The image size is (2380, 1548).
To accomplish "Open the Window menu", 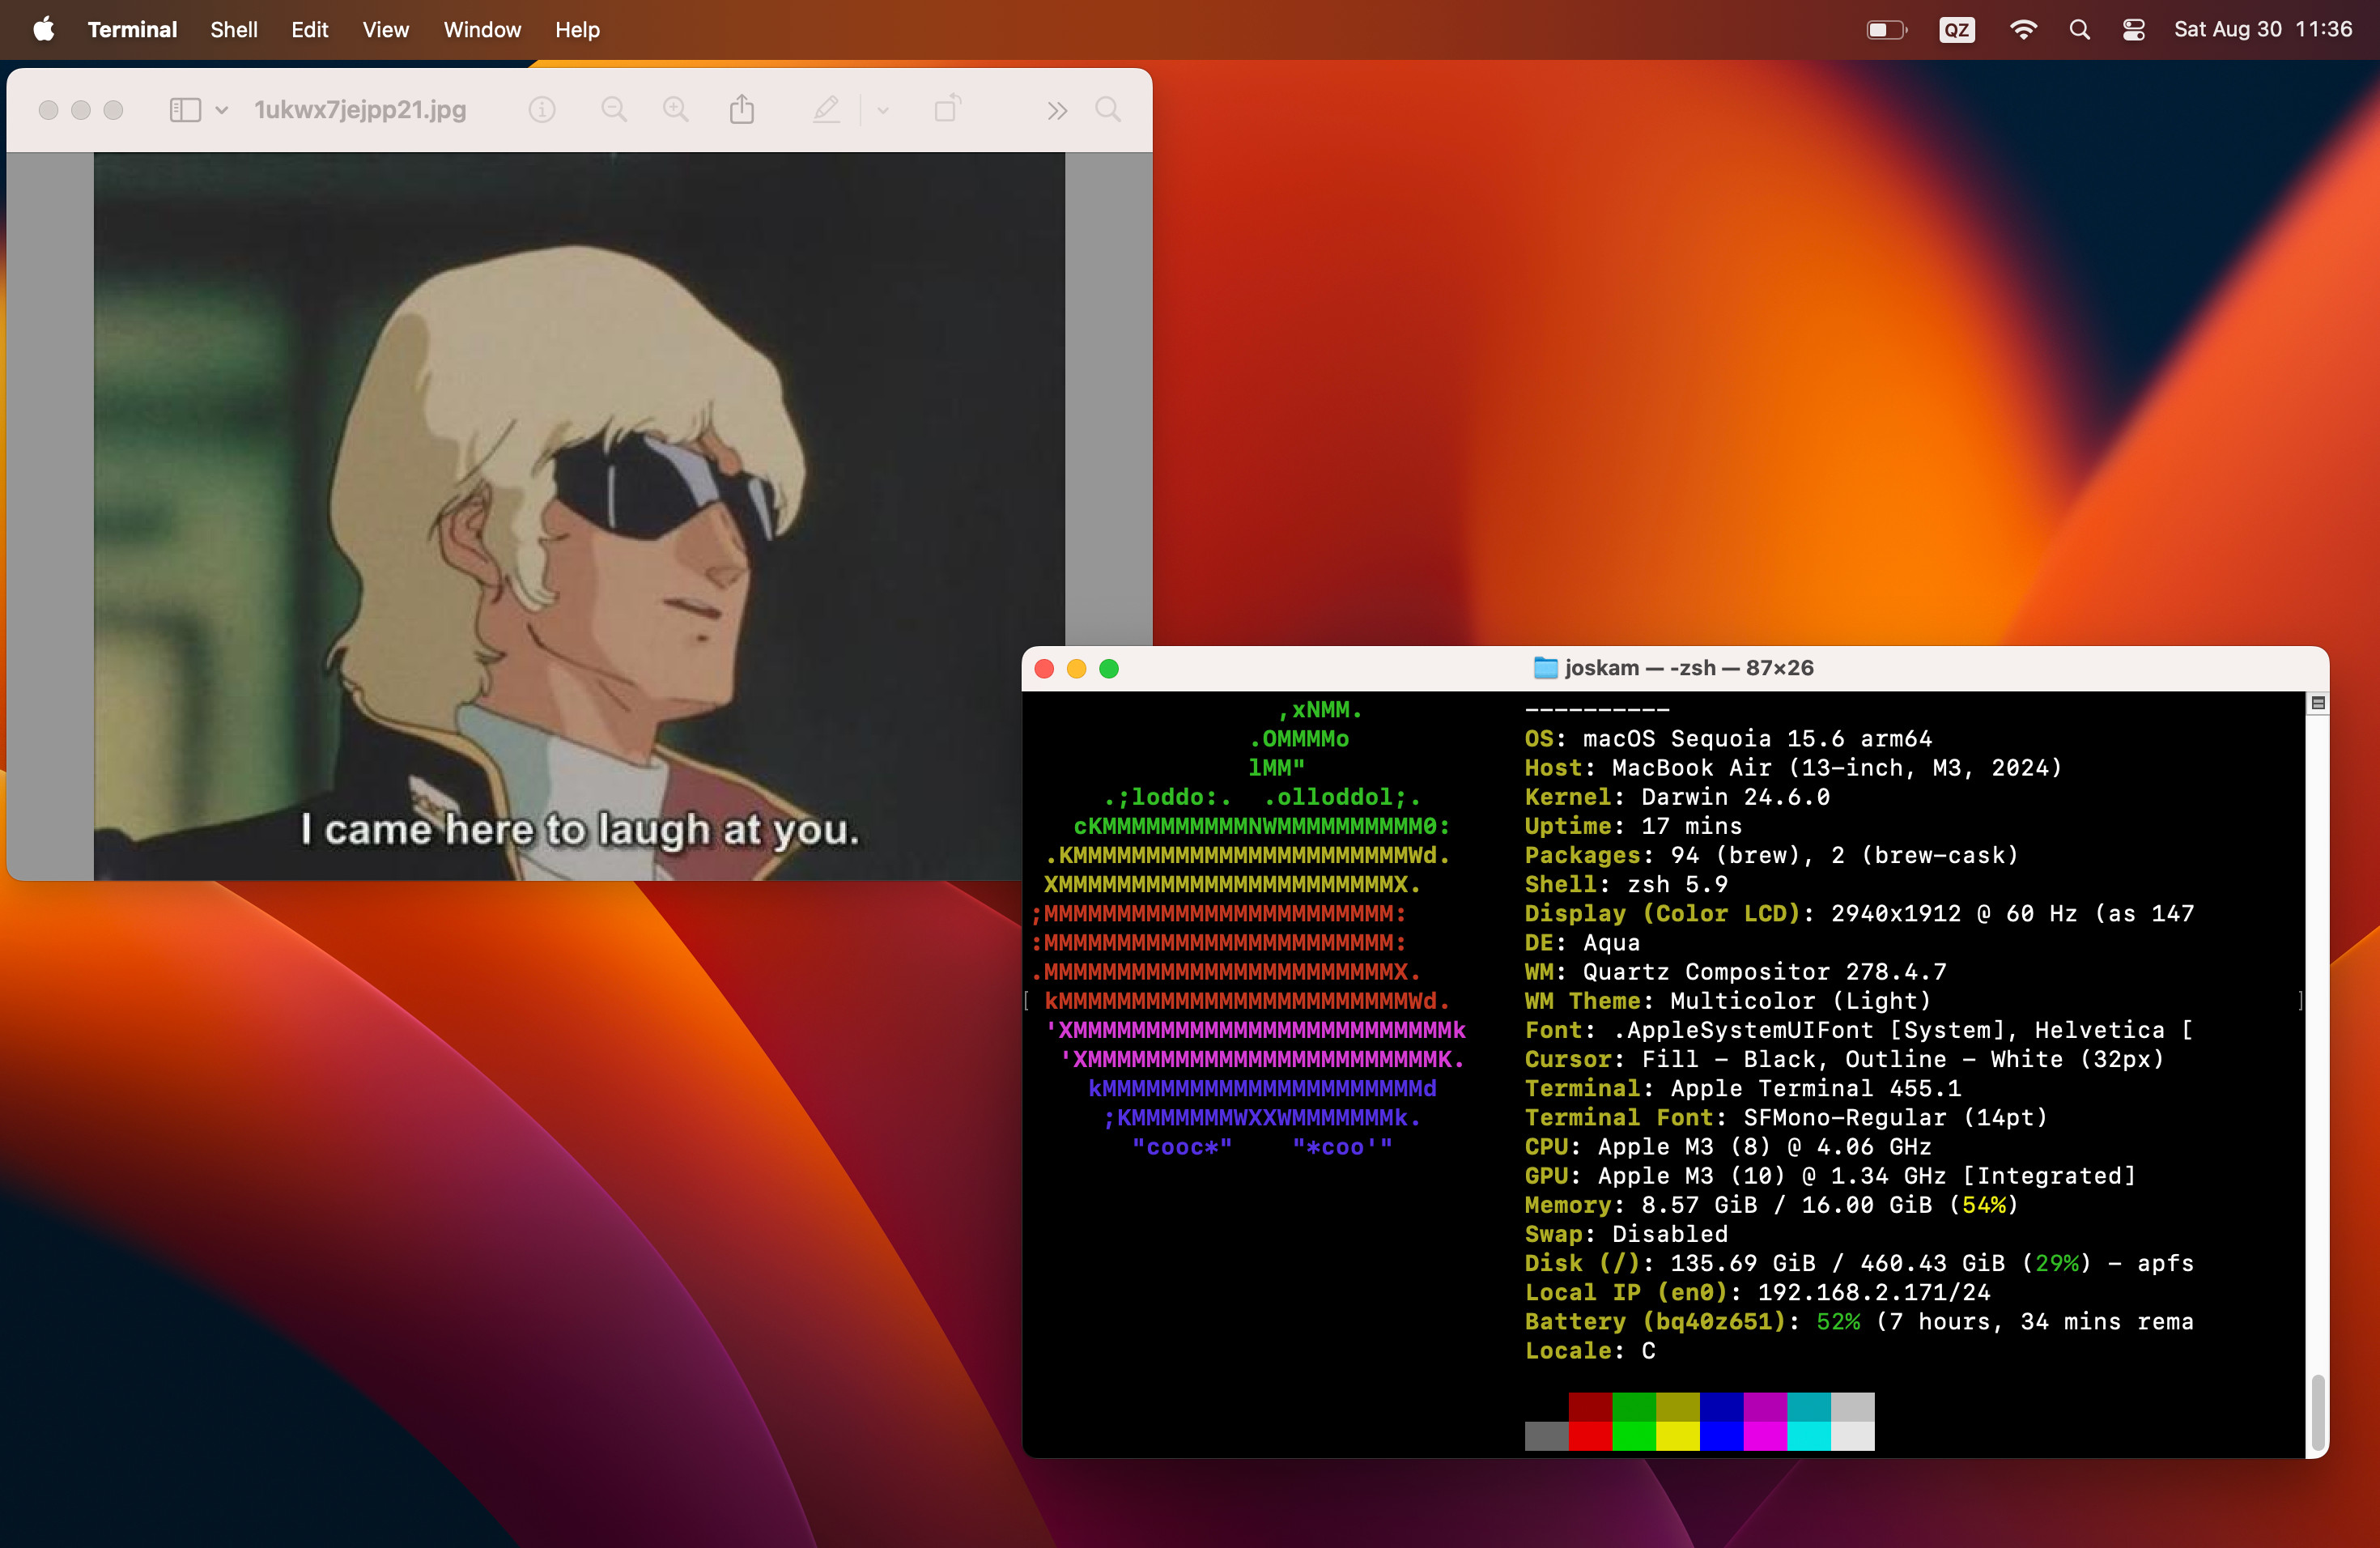I will click(482, 29).
